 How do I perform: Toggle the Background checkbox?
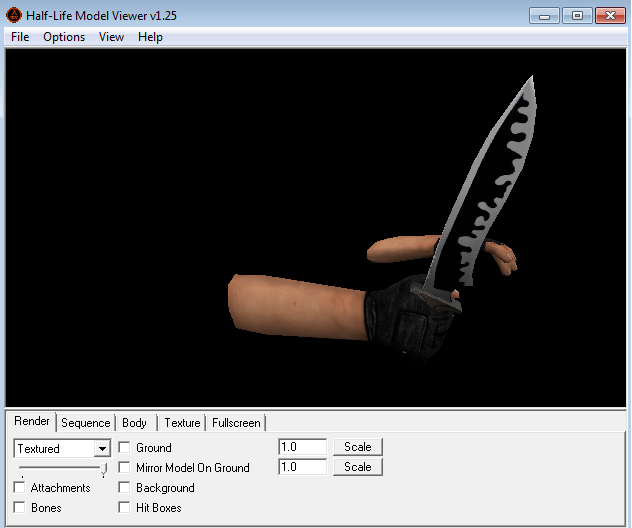coord(124,488)
